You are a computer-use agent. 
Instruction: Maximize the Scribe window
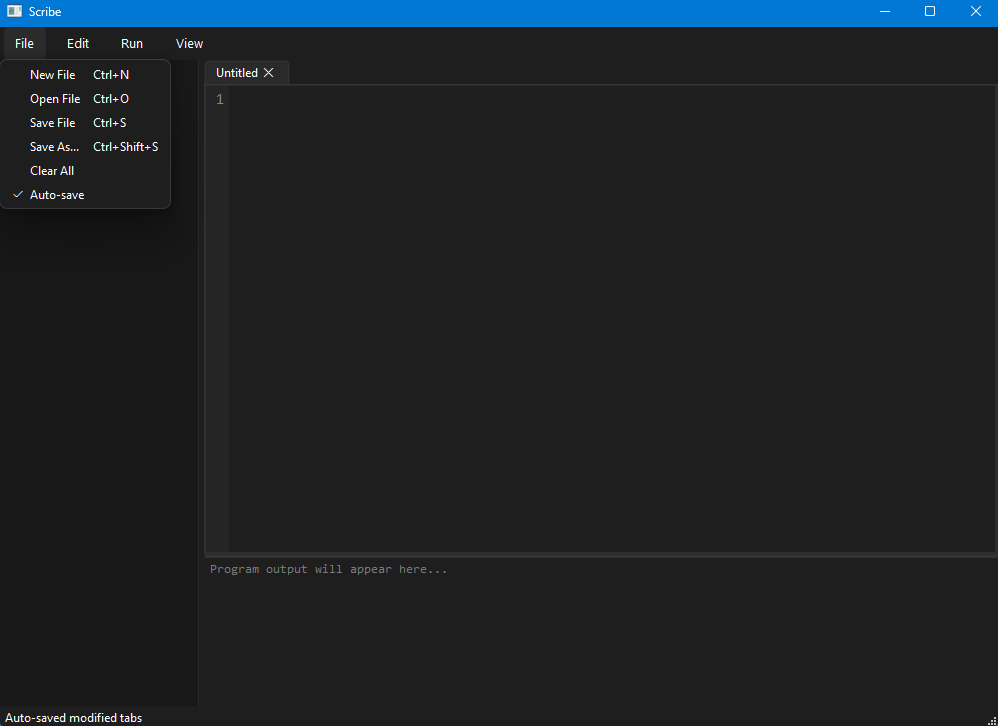(930, 11)
